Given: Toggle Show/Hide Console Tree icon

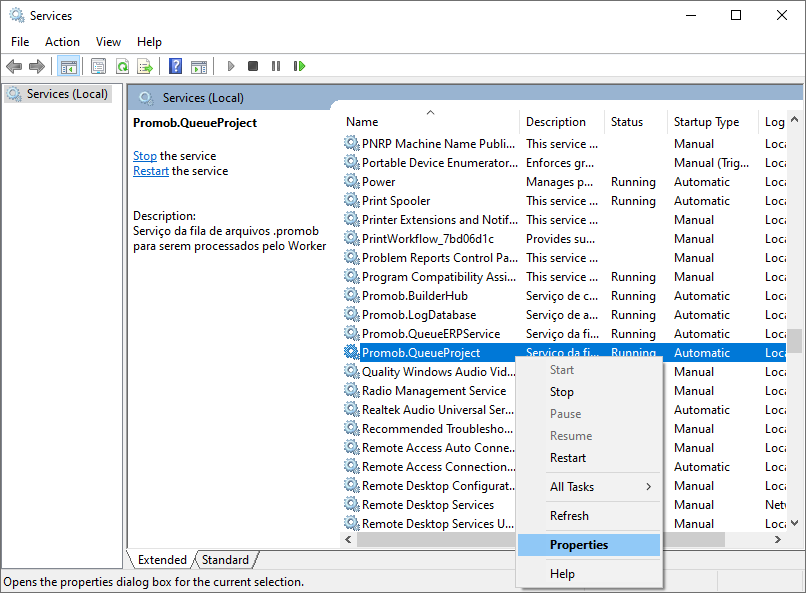Looking at the screenshot, I should pos(68,66).
